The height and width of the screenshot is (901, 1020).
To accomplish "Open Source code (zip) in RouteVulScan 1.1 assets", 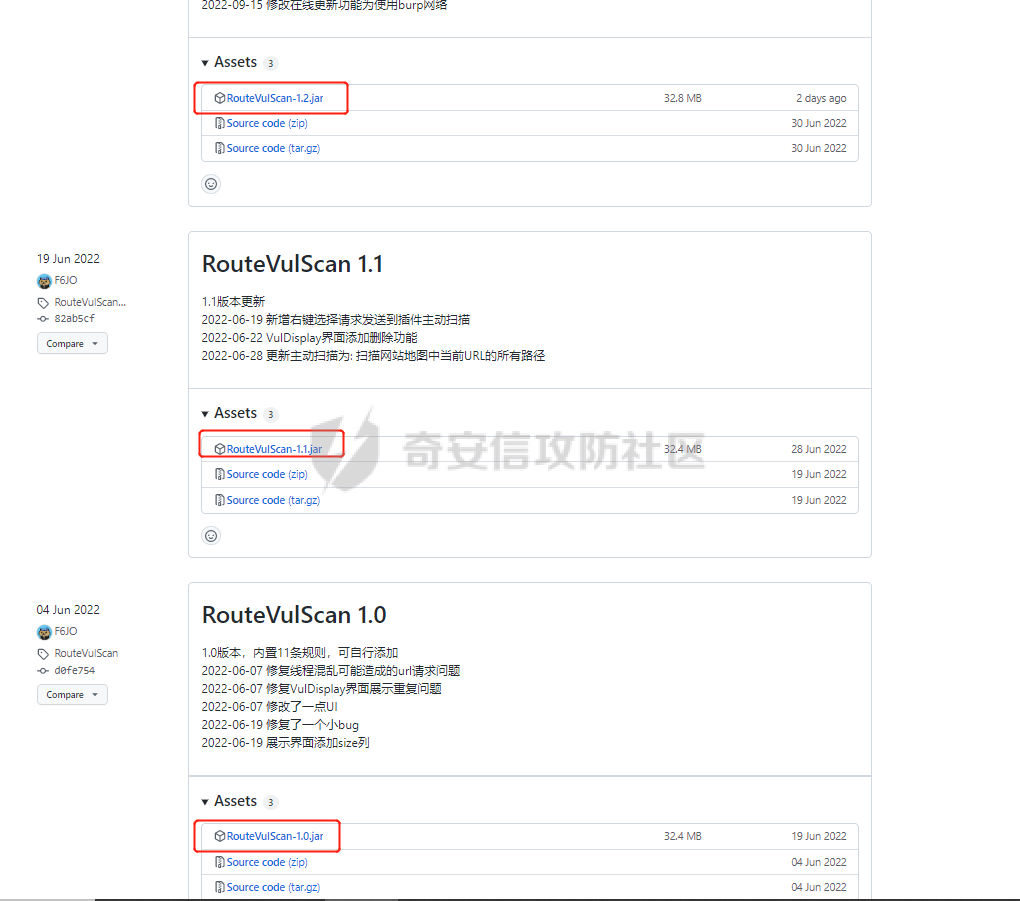I will tap(267, 474).
